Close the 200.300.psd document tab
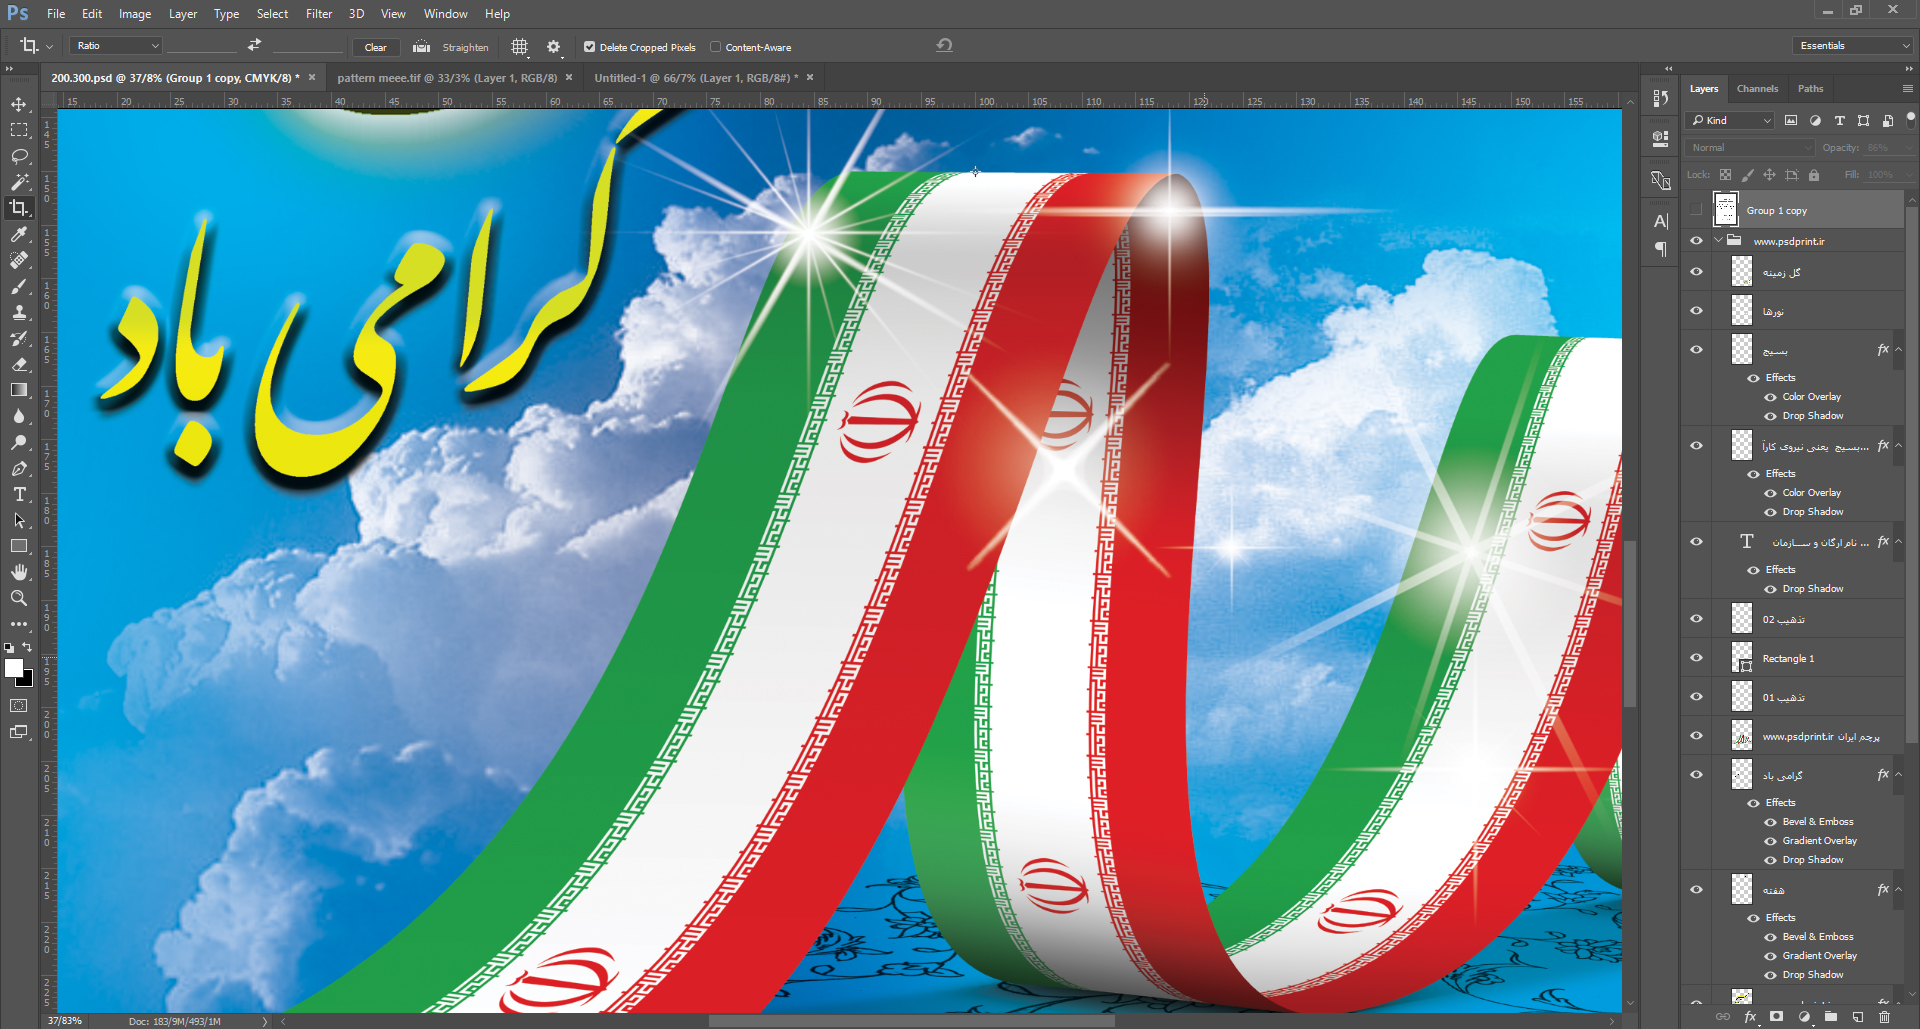The width and height of the screenshot is (1920, 1029). point(312,77)
